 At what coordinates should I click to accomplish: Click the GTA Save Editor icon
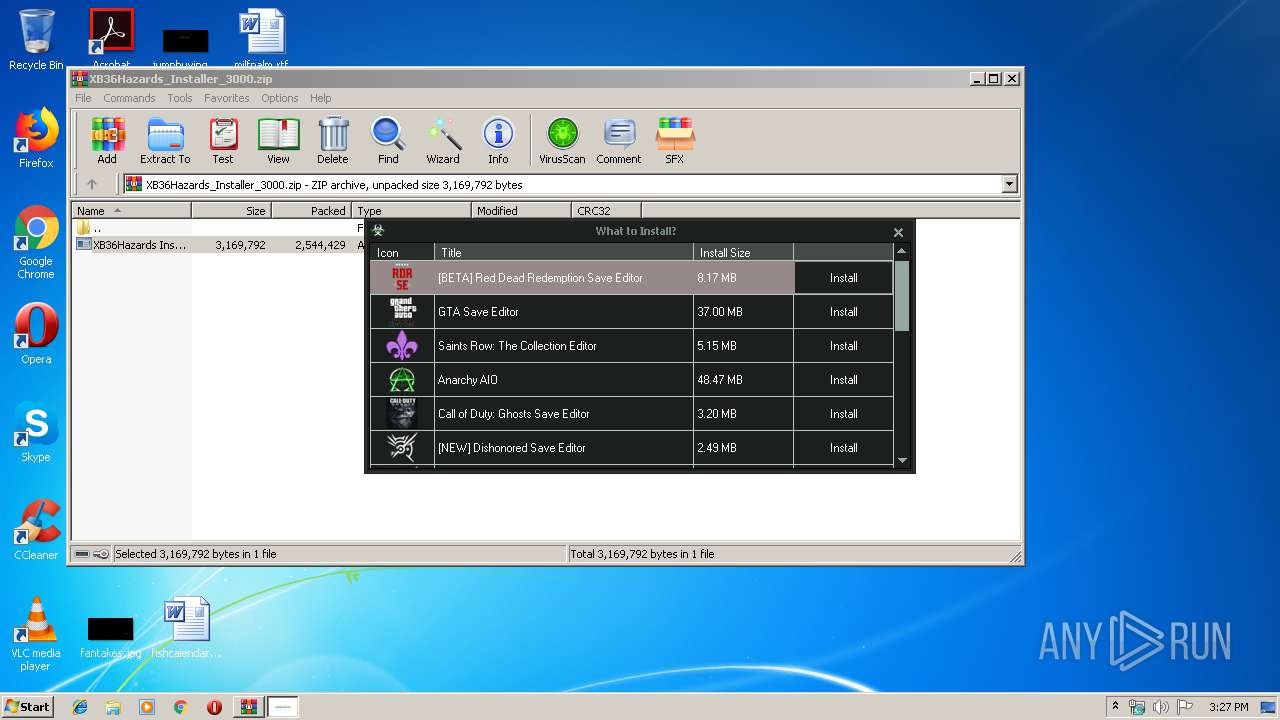(402, 311)
